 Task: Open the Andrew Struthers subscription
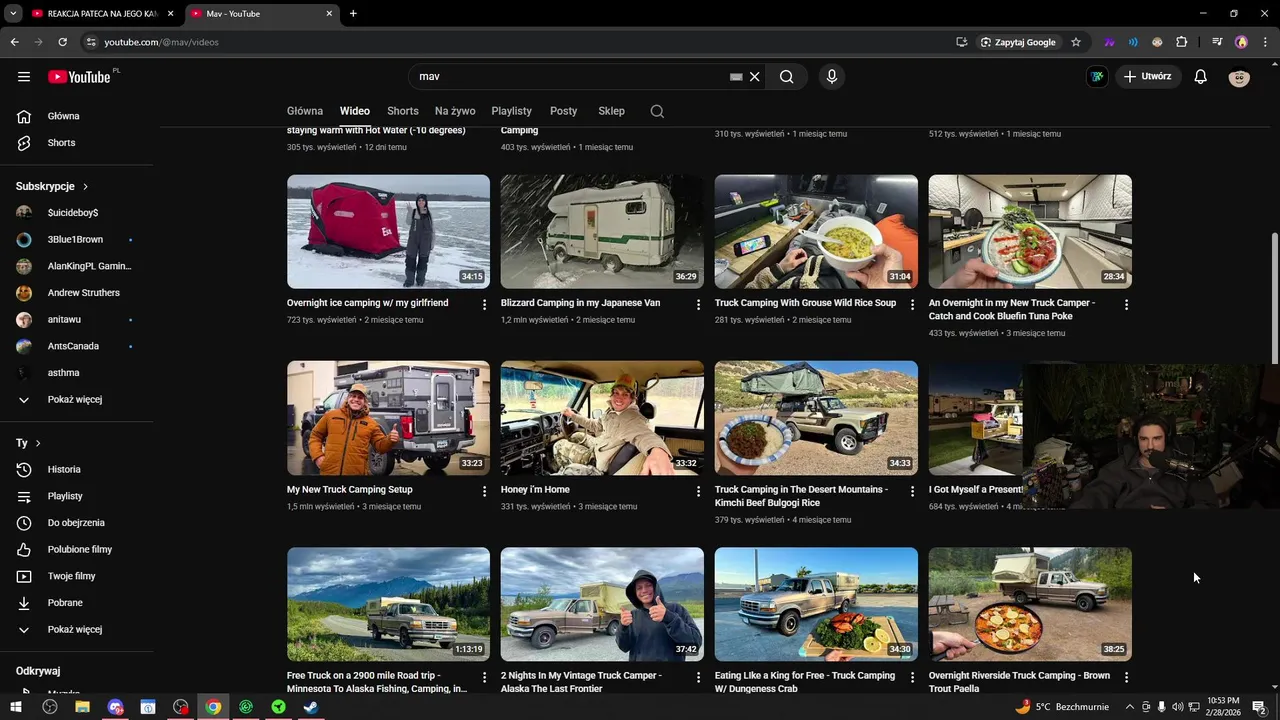coord(76,293)
